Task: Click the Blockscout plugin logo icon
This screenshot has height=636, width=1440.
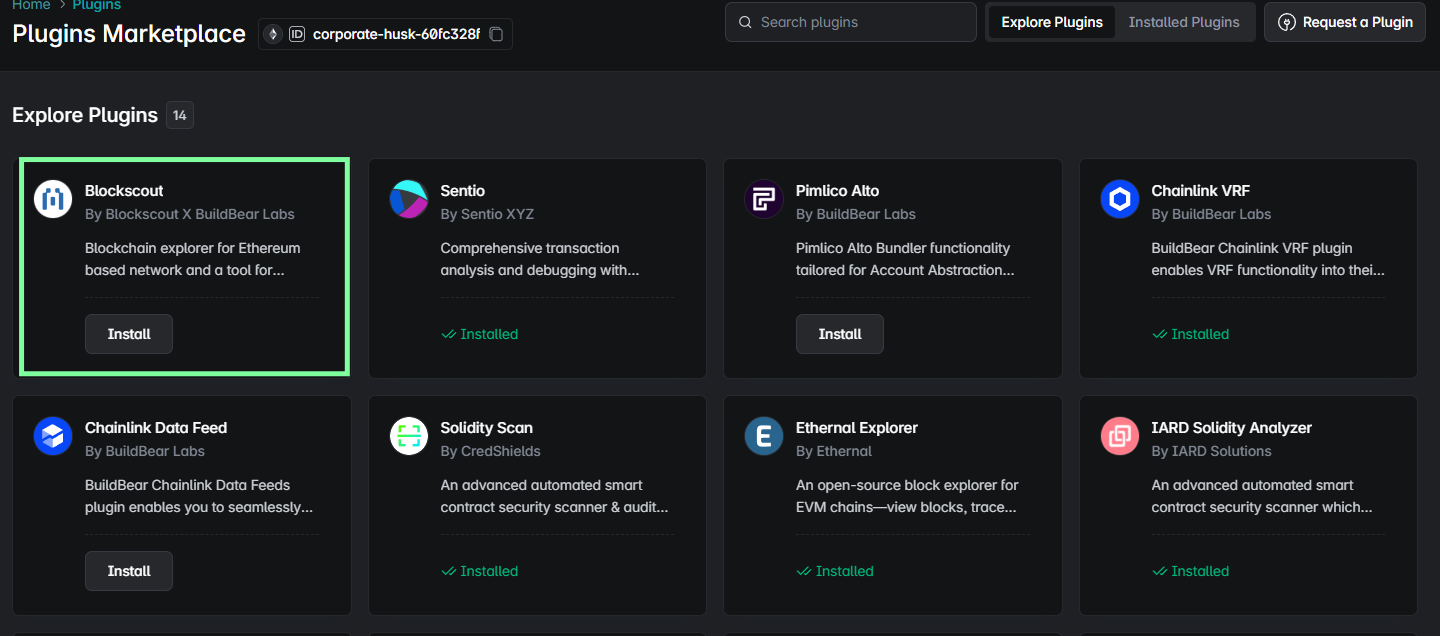Action: coord(53,199)
